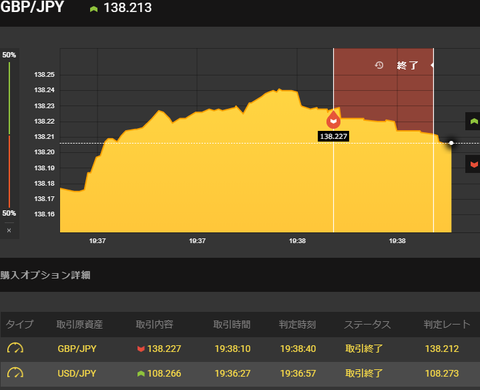This screenshot has height=390, width=480.
Task: Click the gauge icon in the USD/JPY row
Action: coord(15,373)
